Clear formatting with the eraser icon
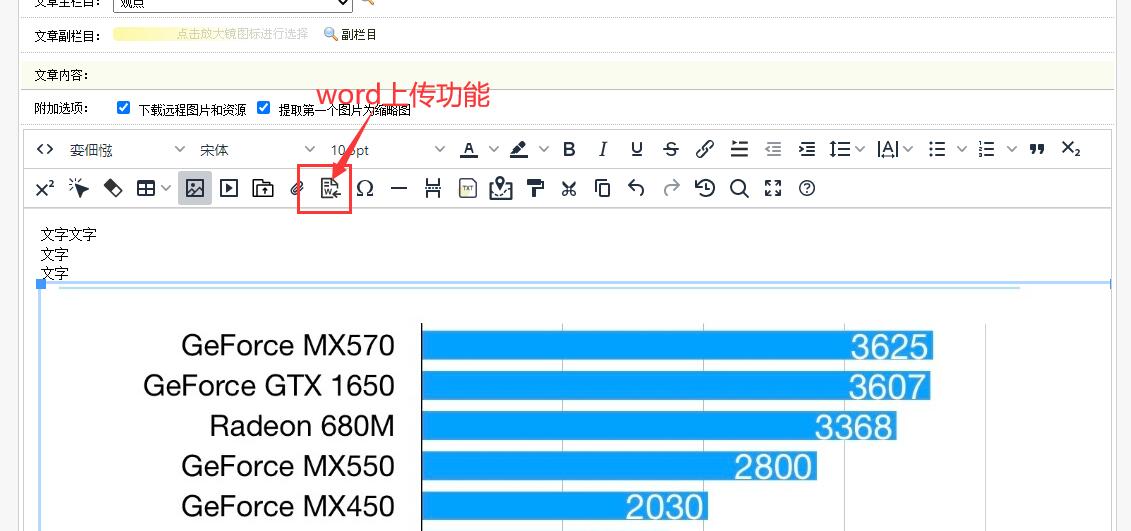 click(x=113, y=188)
